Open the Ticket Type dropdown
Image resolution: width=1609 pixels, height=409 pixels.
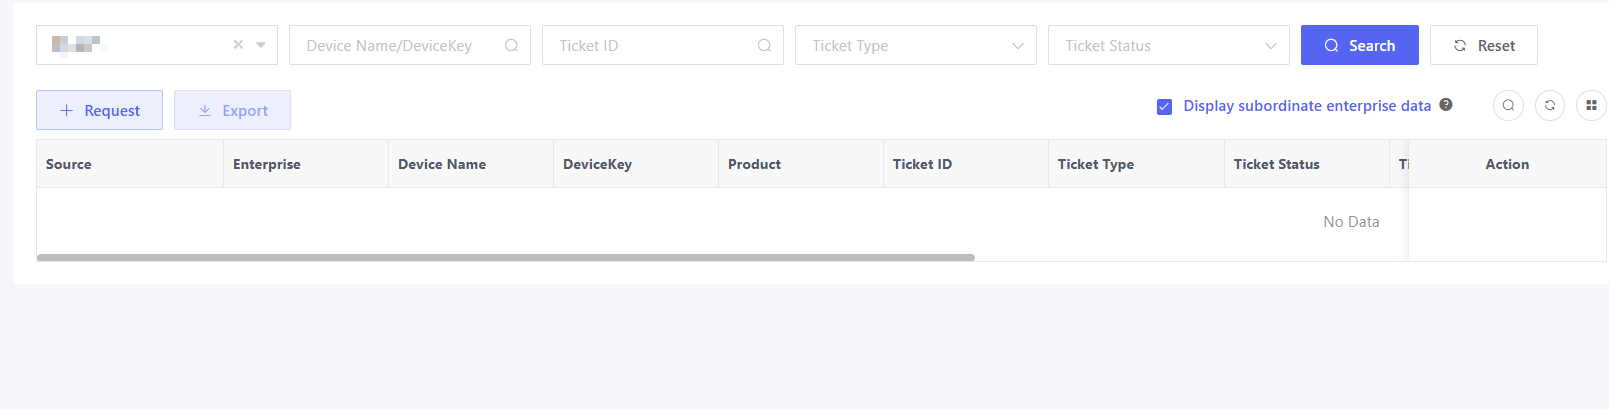click(915, 46)
